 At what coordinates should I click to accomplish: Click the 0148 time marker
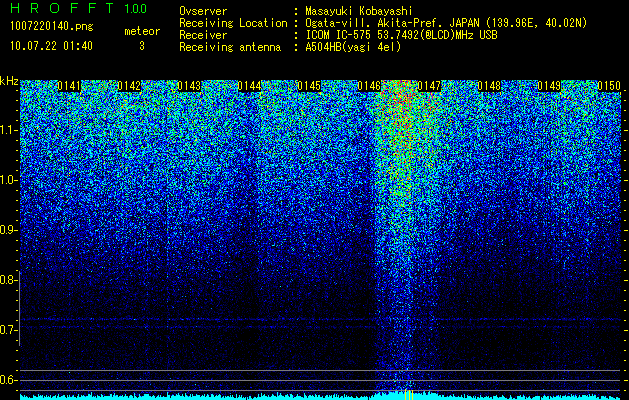tap(489, 86)
